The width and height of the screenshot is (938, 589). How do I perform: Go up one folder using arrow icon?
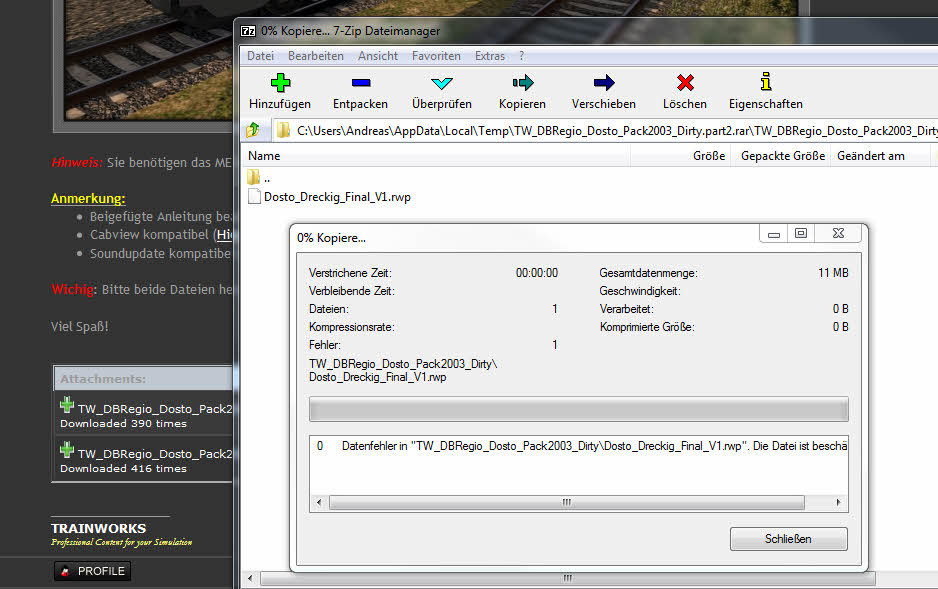254,130
